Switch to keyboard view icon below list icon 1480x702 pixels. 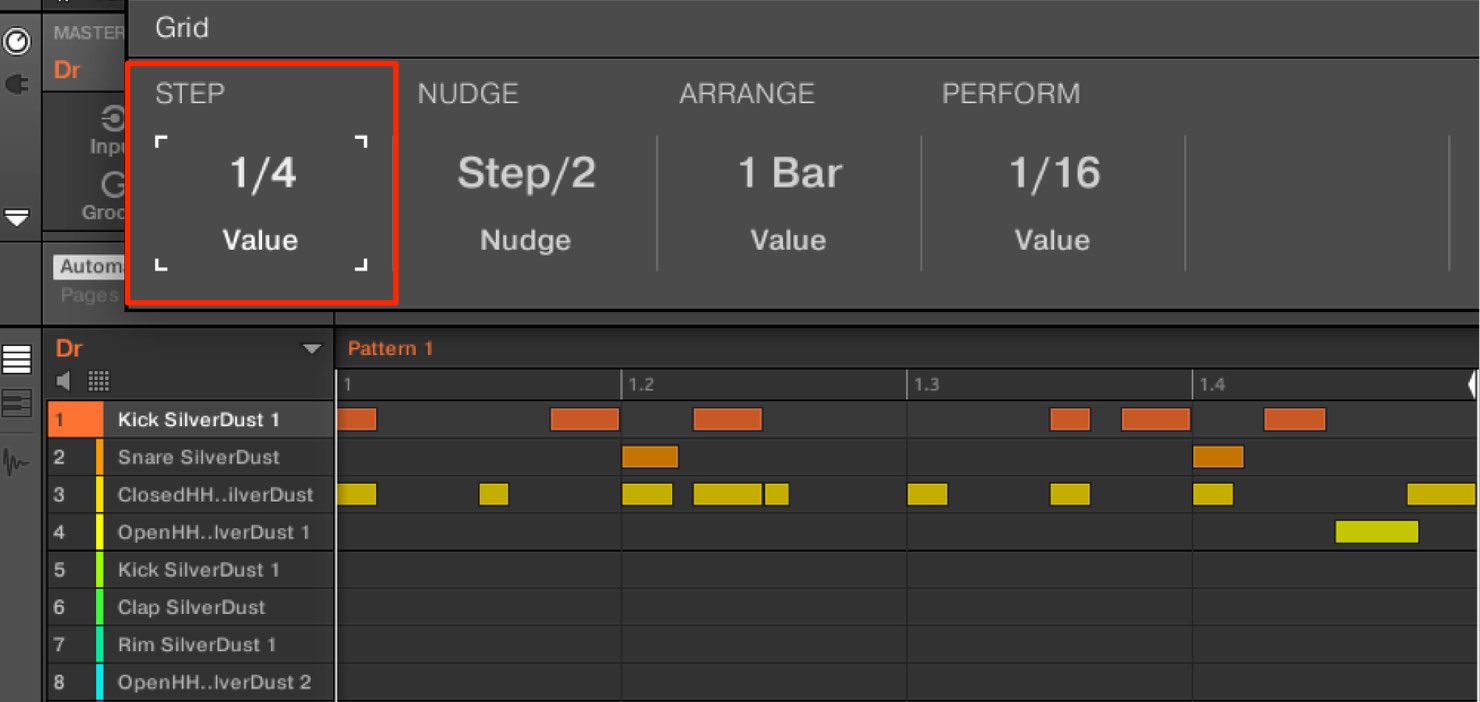click(x=17, y=404)
